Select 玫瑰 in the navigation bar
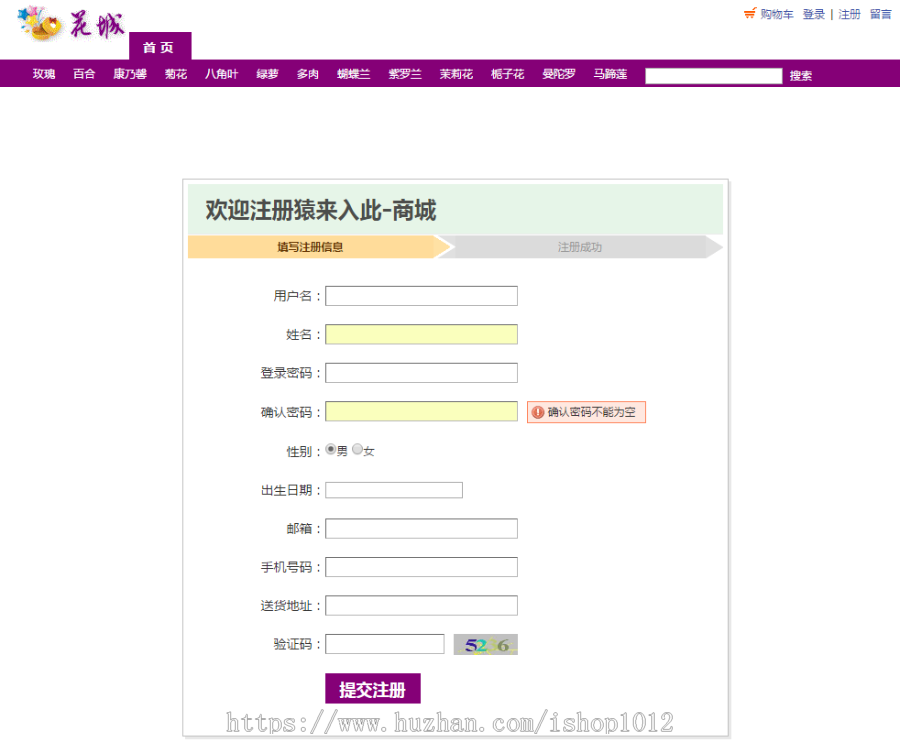Image resolution: width=900 pixels, height=753 pixels. point(42,73)
